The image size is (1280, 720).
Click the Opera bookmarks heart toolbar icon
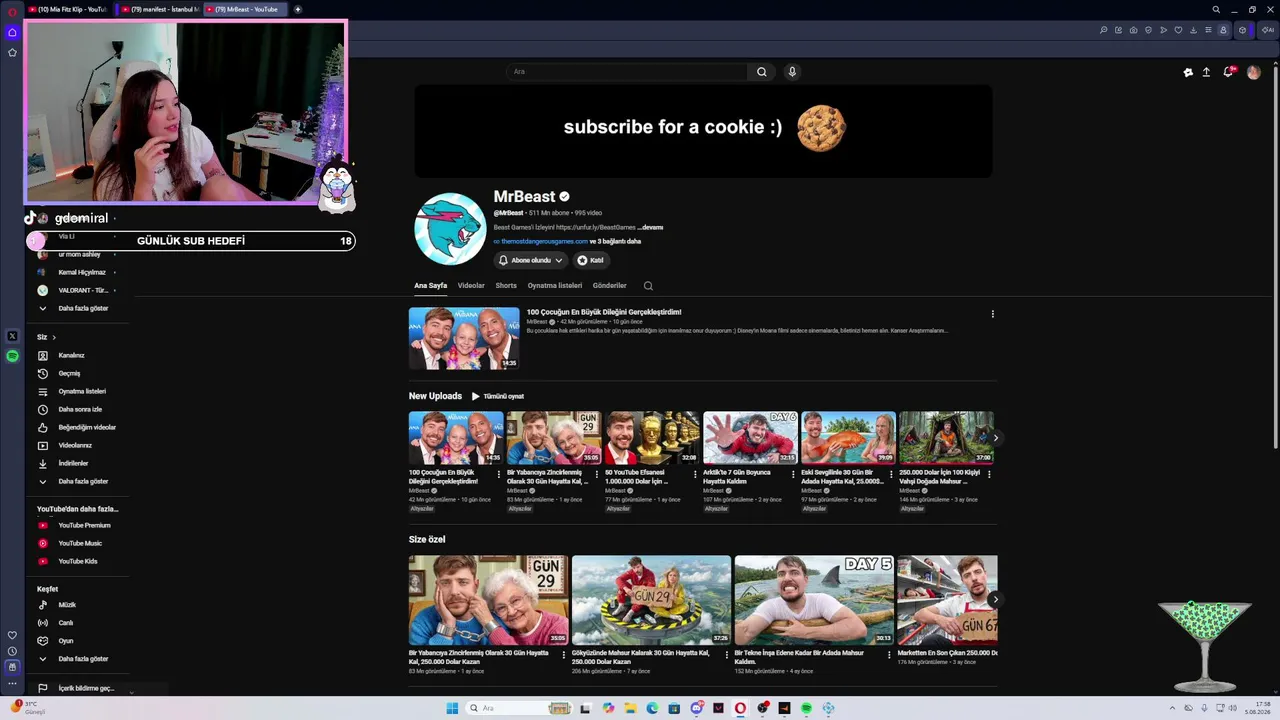(x=1178, y=30)
